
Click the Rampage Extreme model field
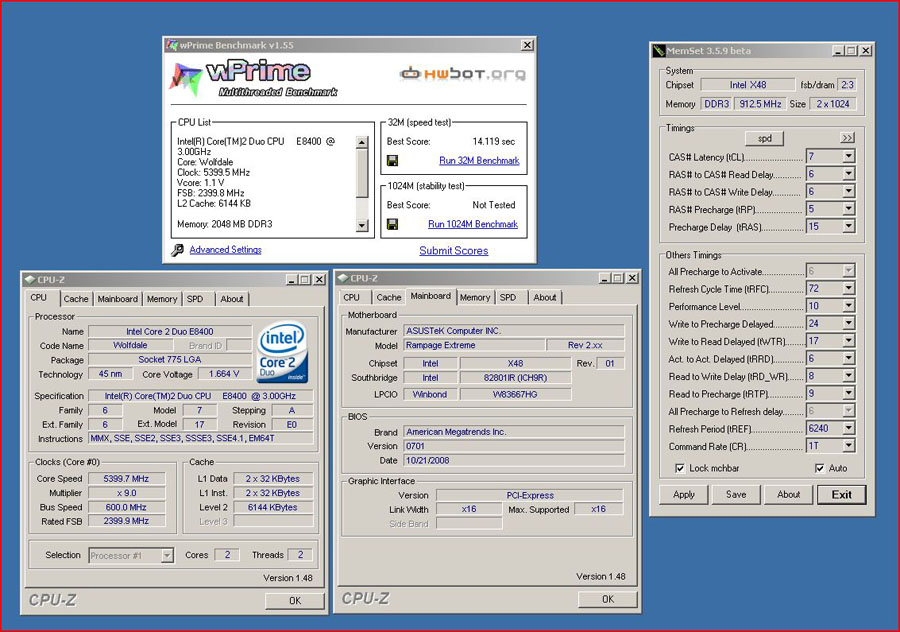tap(474, 346)
